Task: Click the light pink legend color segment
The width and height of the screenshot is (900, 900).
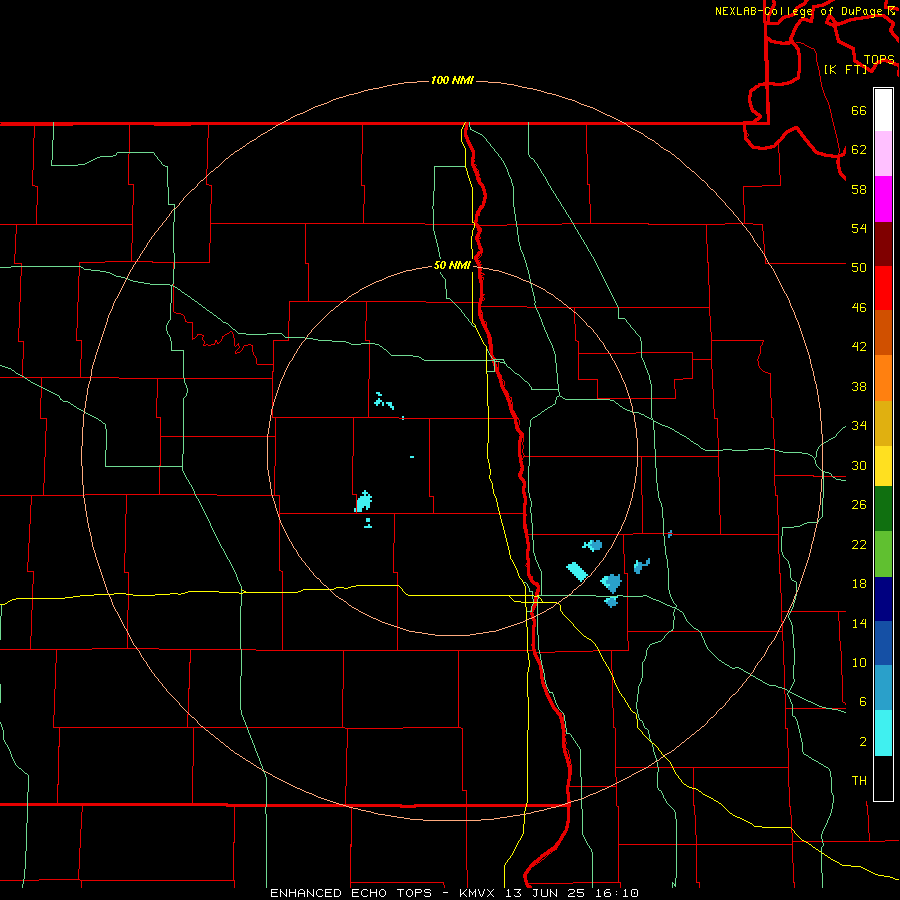Action: (x=883, y=154)
